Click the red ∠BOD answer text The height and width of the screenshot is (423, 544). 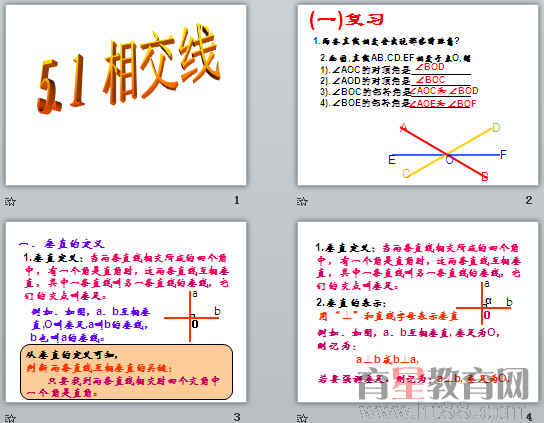pos(430,67)
